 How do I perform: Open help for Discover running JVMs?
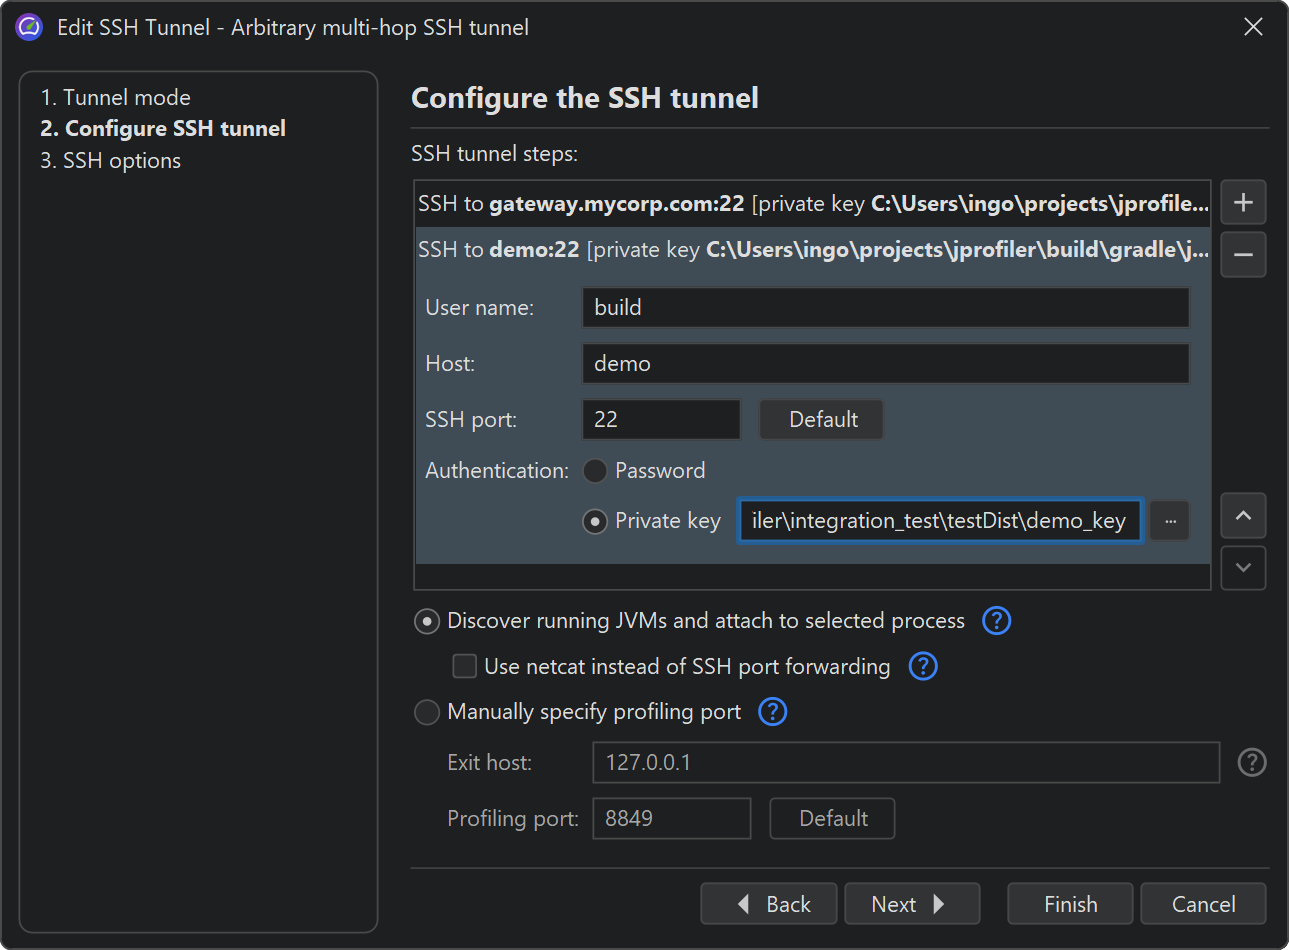[996, 621]
